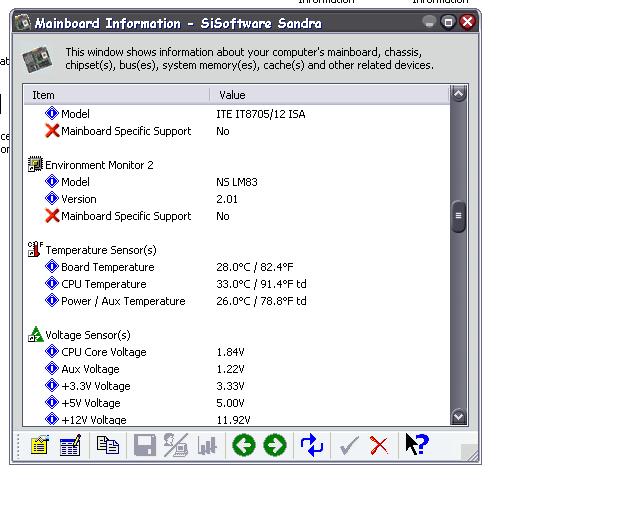640x512 pixels.
Task: Close the Mainboard Information window
Action: coord(467,22)
